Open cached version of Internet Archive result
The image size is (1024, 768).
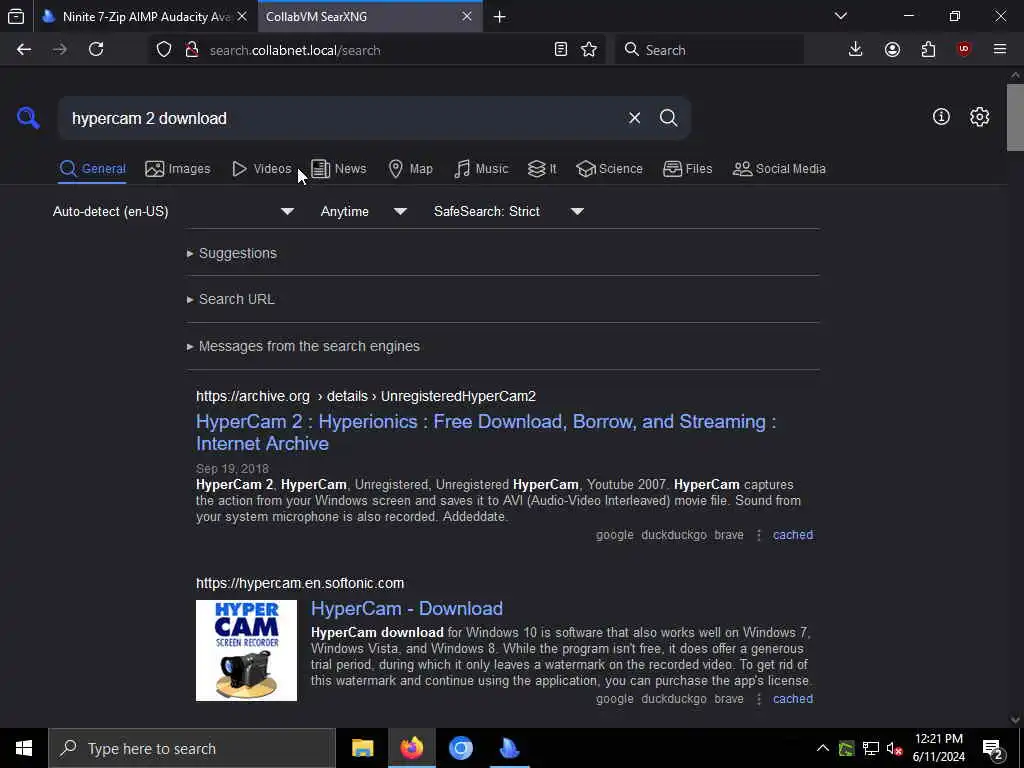click(793, 535)
